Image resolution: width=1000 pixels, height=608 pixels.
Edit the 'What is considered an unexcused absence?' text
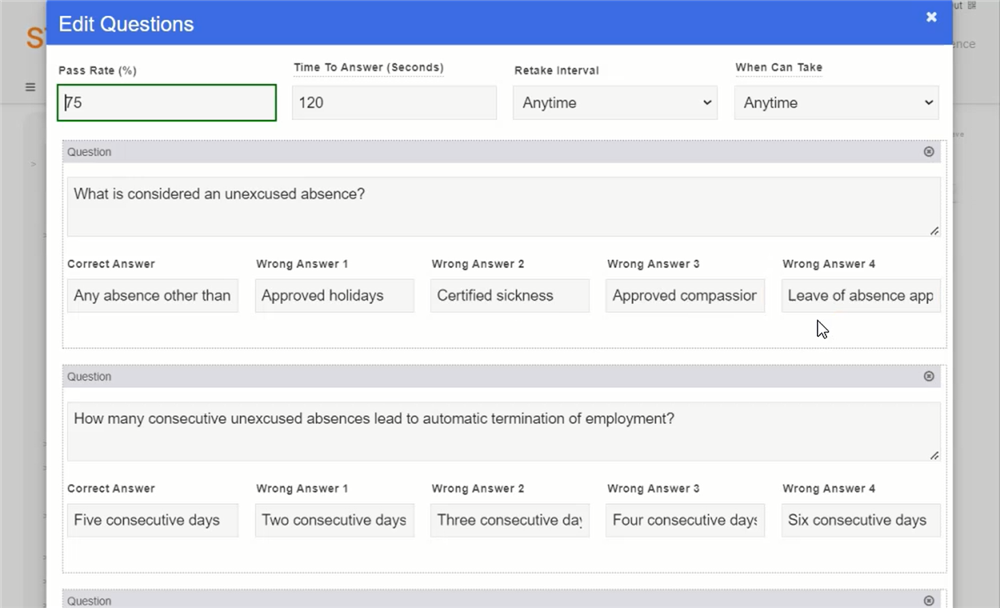point(503,207)
